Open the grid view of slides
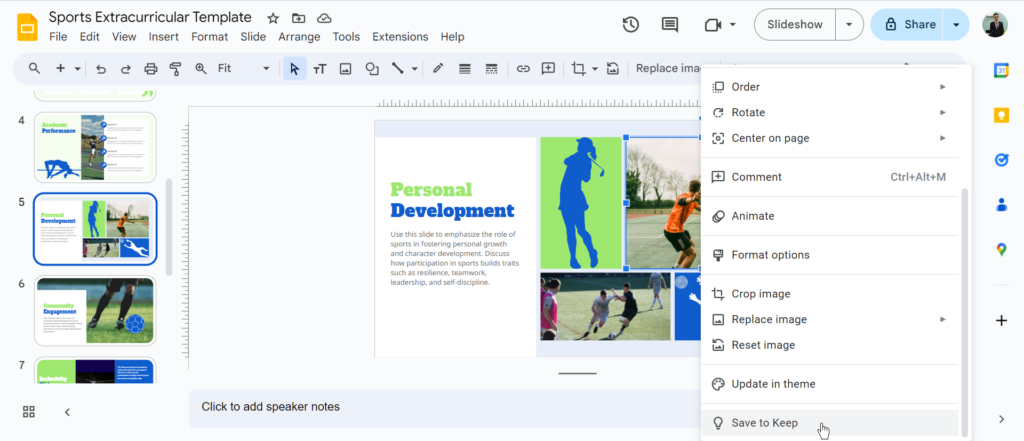The height and width of the screenshot is (441, 1024). pos(29,412)
